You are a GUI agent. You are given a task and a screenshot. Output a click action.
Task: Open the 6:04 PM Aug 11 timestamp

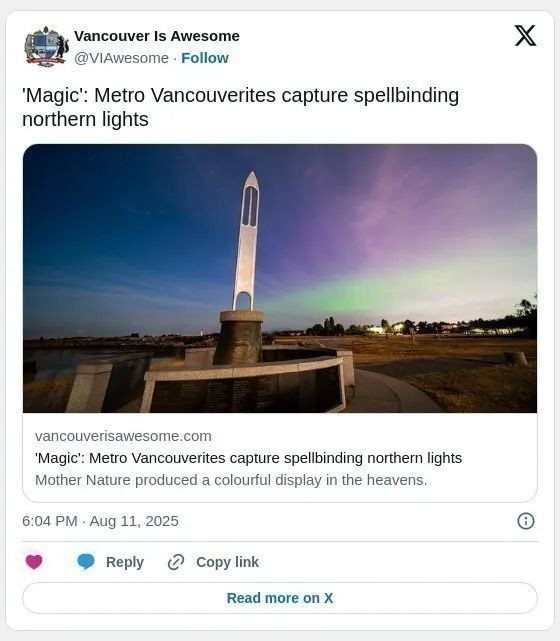pyautogui.click(x=100, y=521)
